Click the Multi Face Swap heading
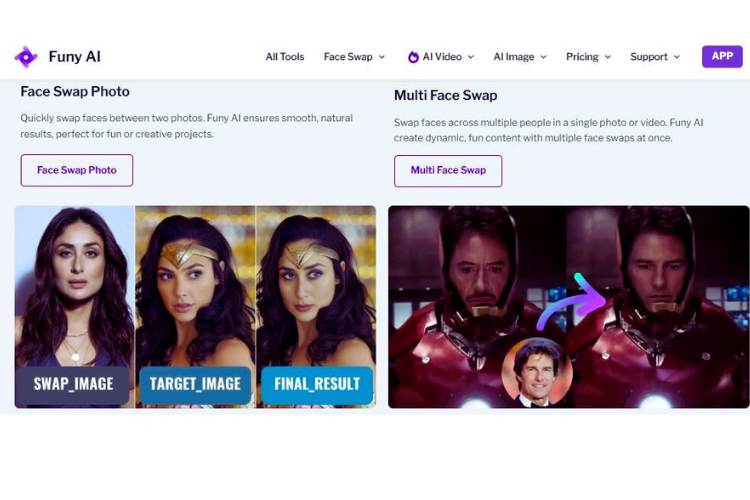This screenshot has height=500, width=750. click(446, 95)
